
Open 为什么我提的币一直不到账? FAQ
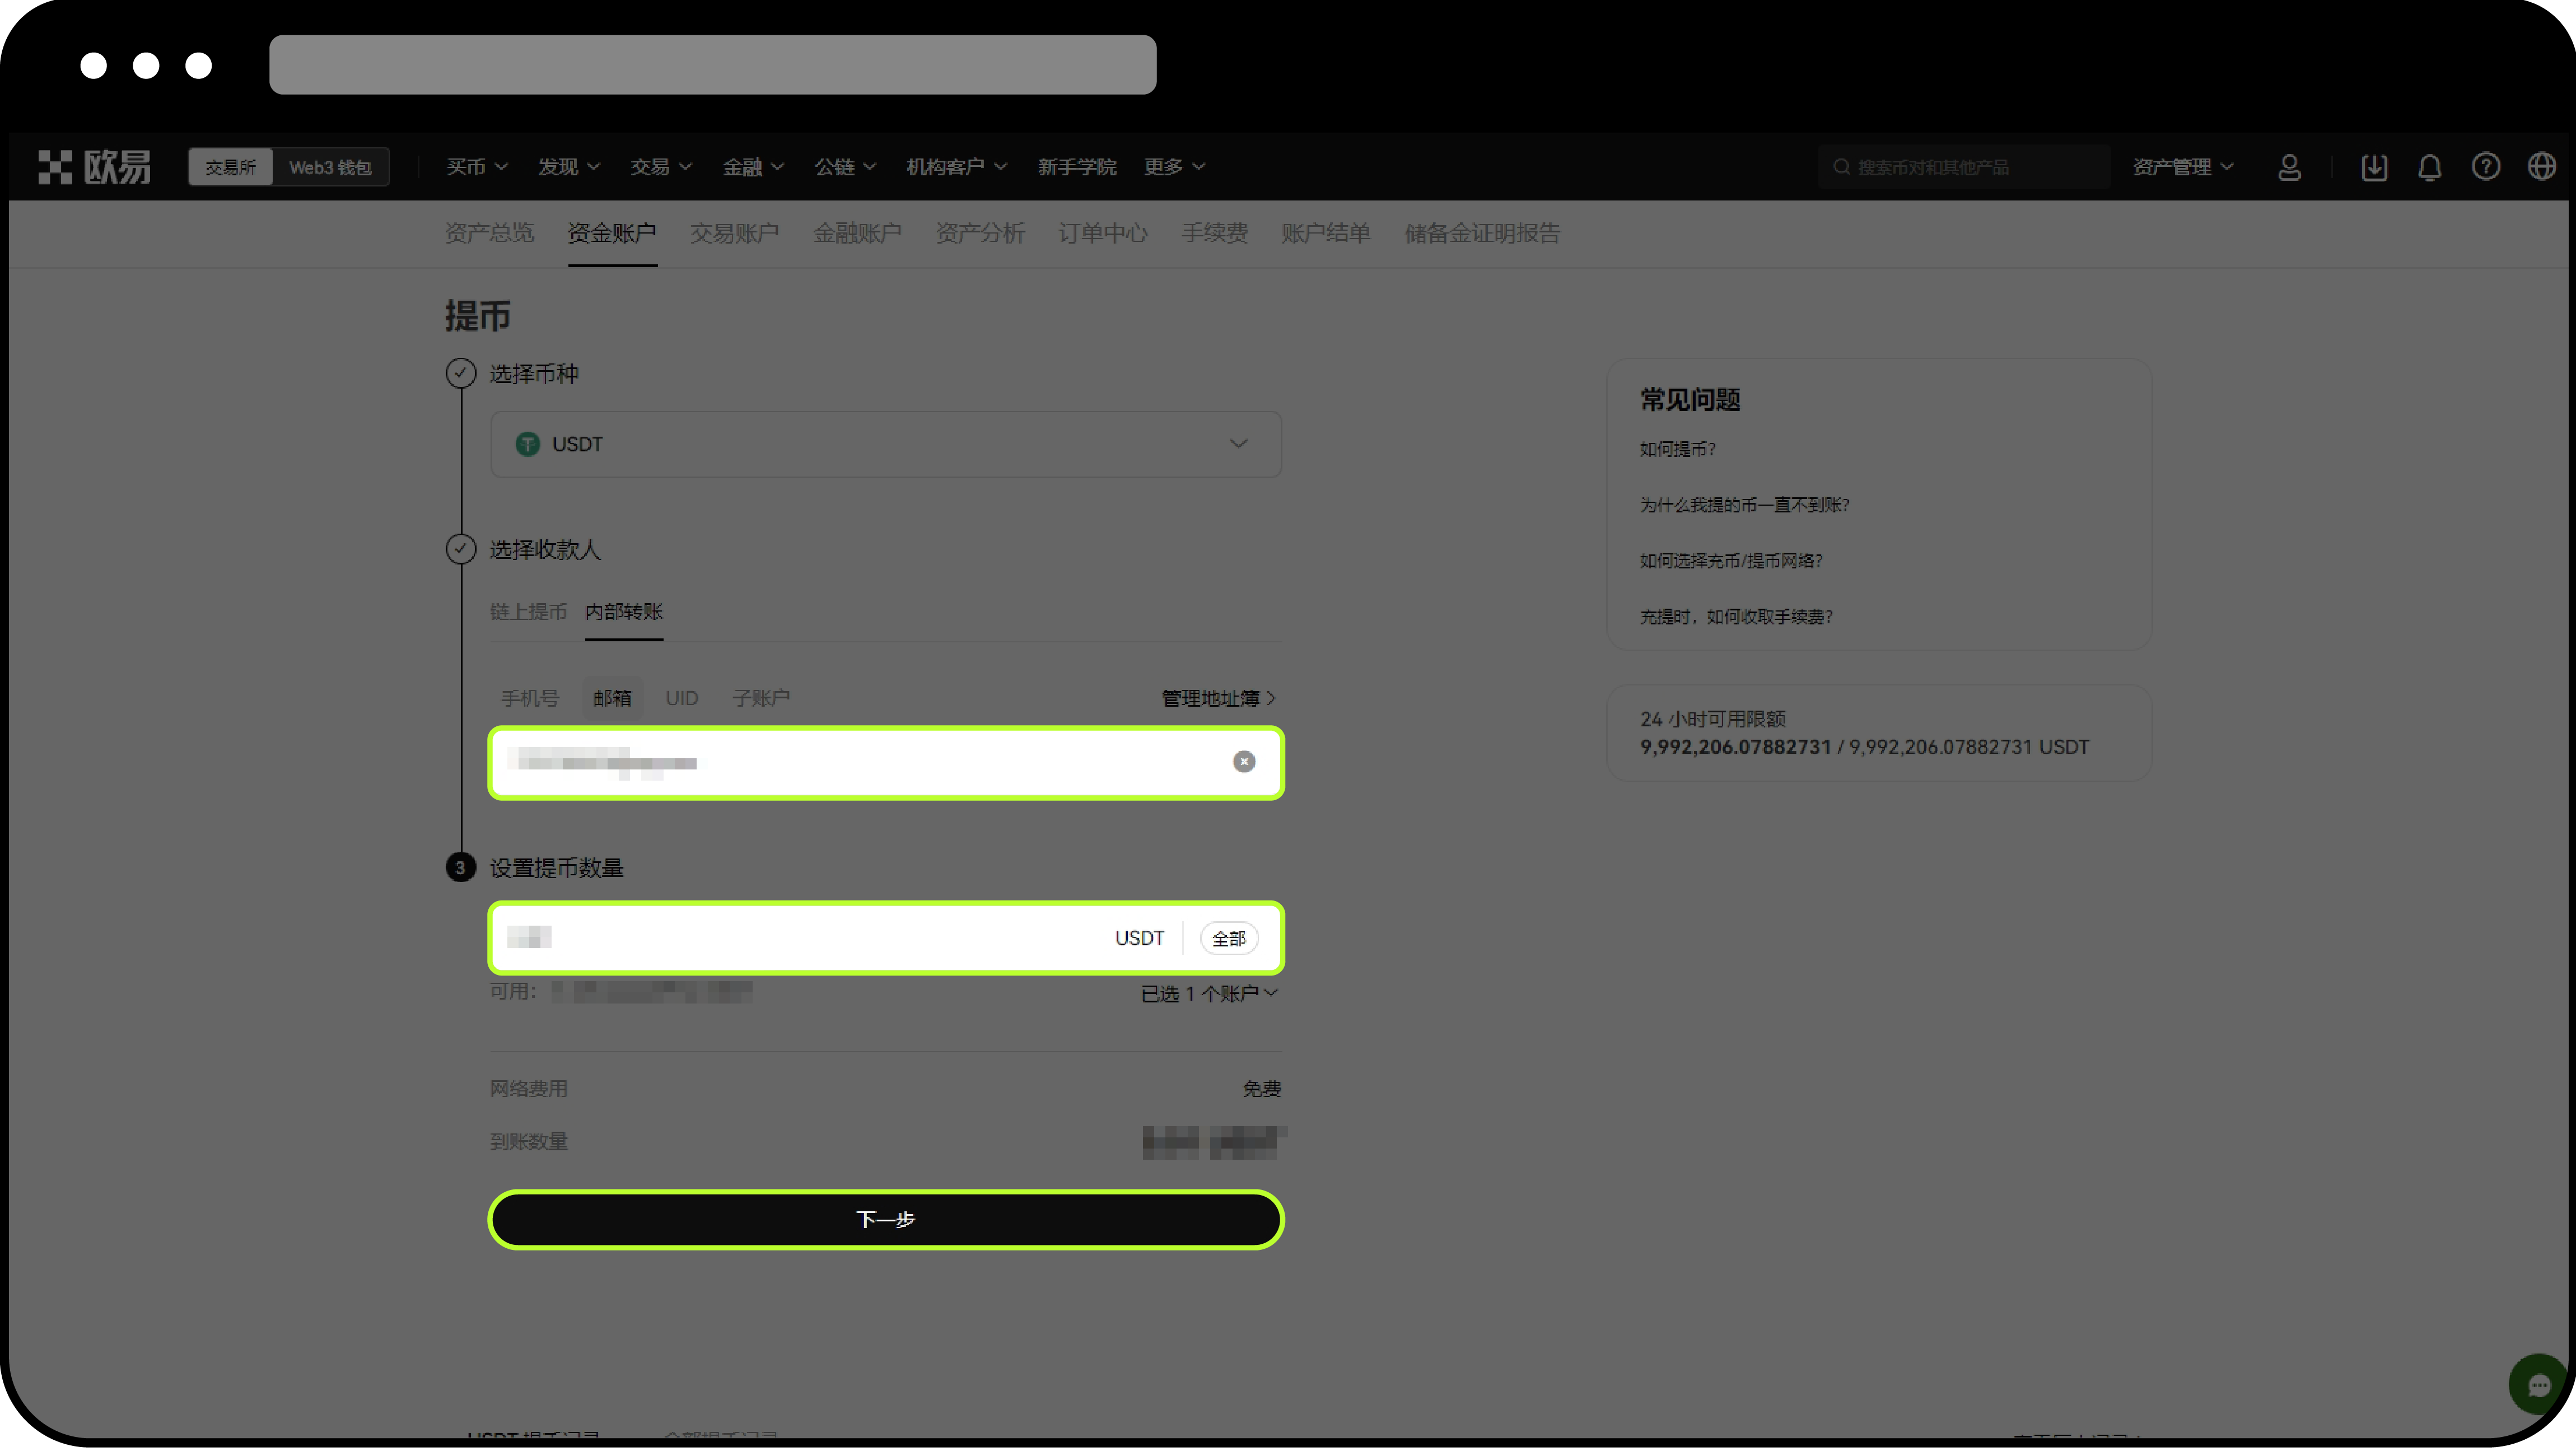(1745, 506)
